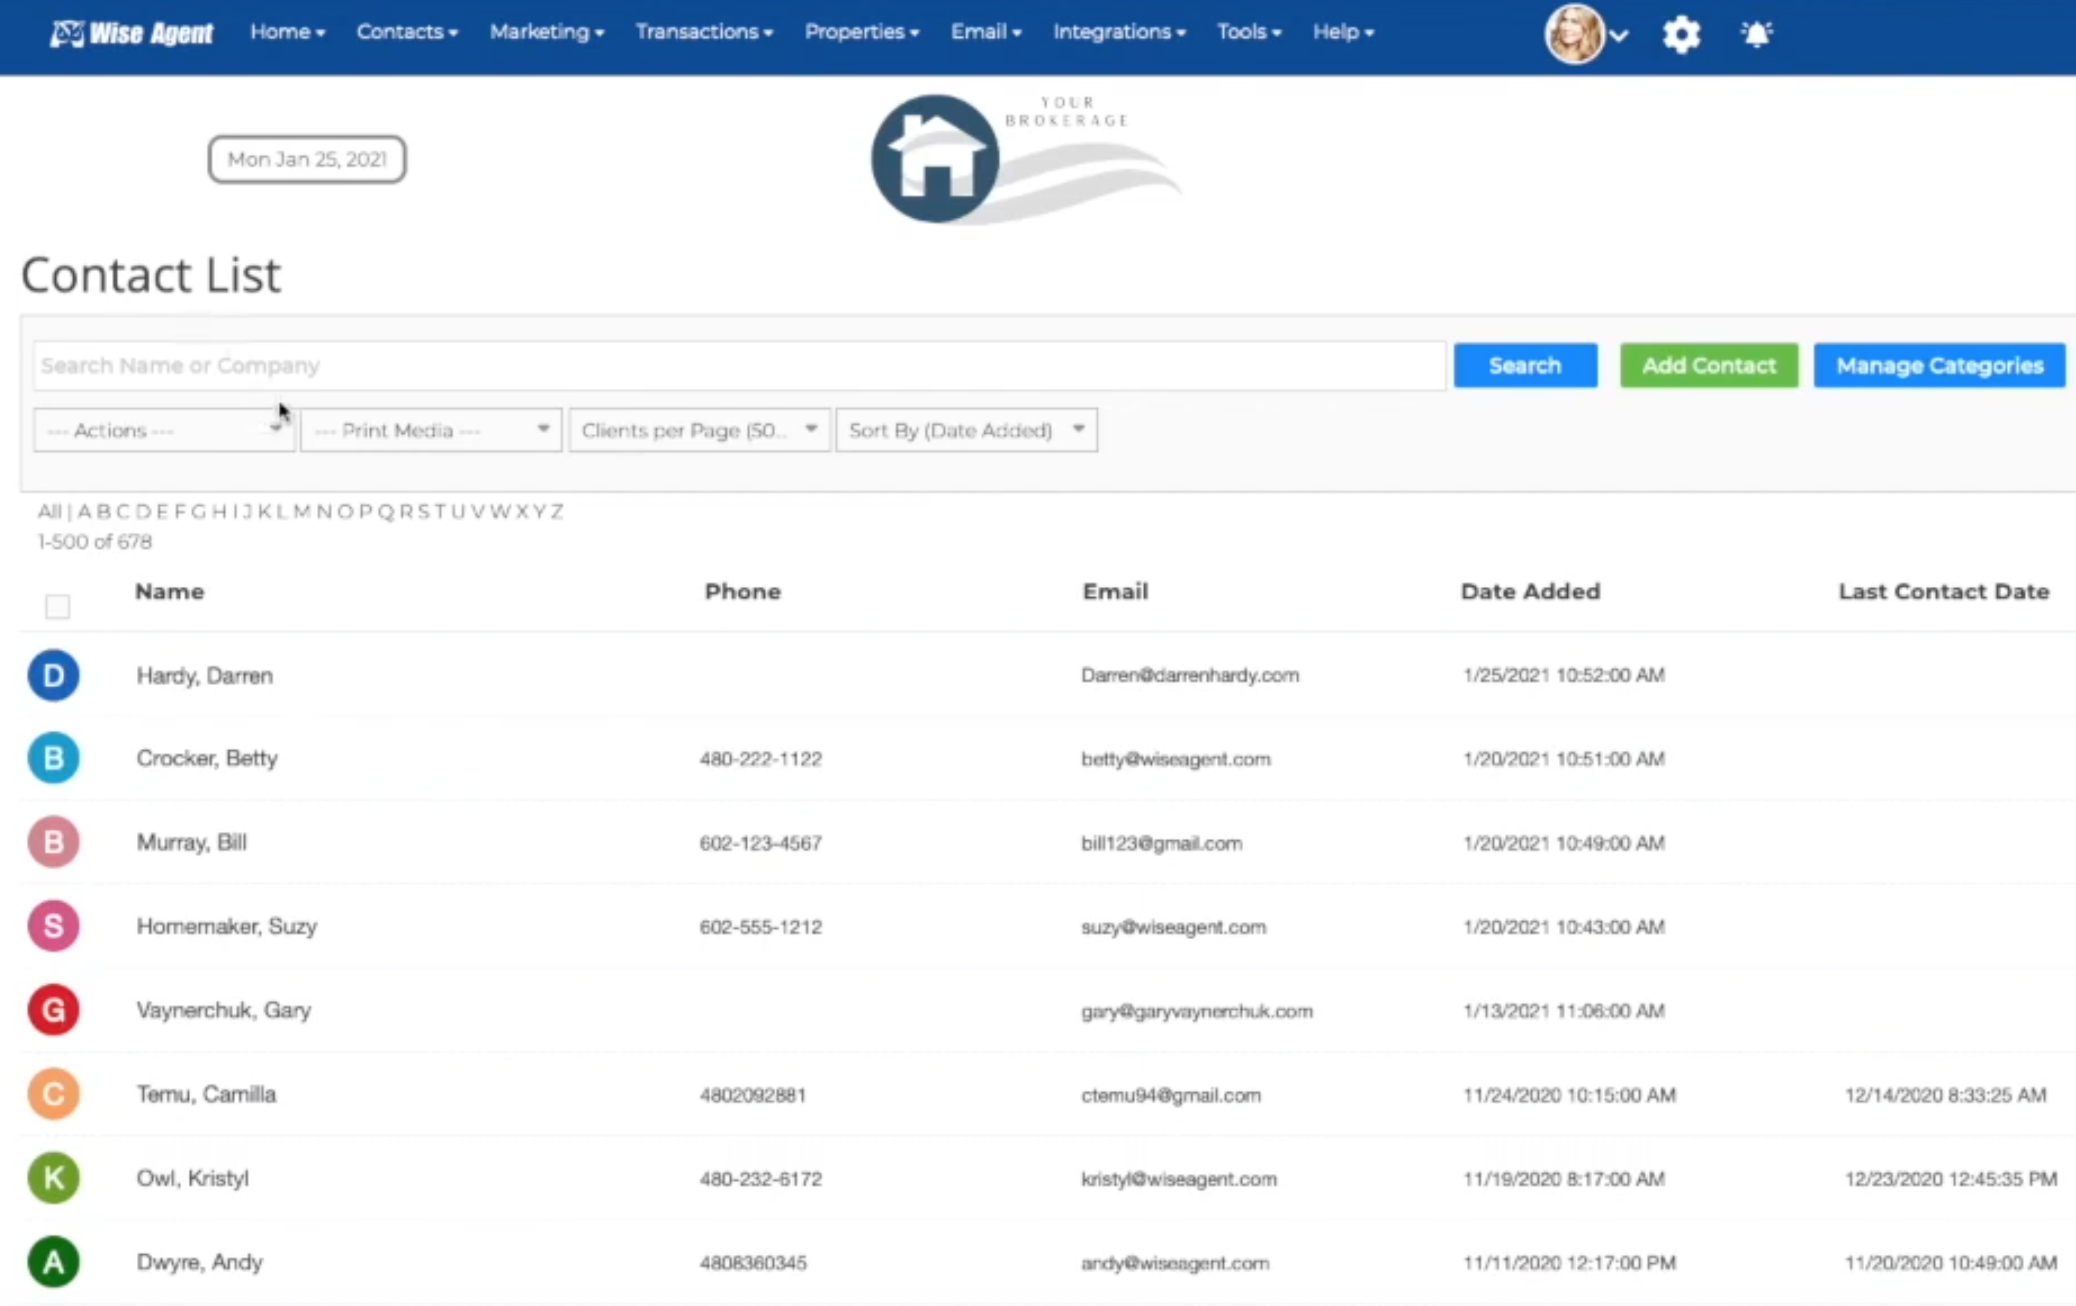Screen dimensions: 2076x1306
Task: Click the Wise Agent logo
Action: coord(131,33)
